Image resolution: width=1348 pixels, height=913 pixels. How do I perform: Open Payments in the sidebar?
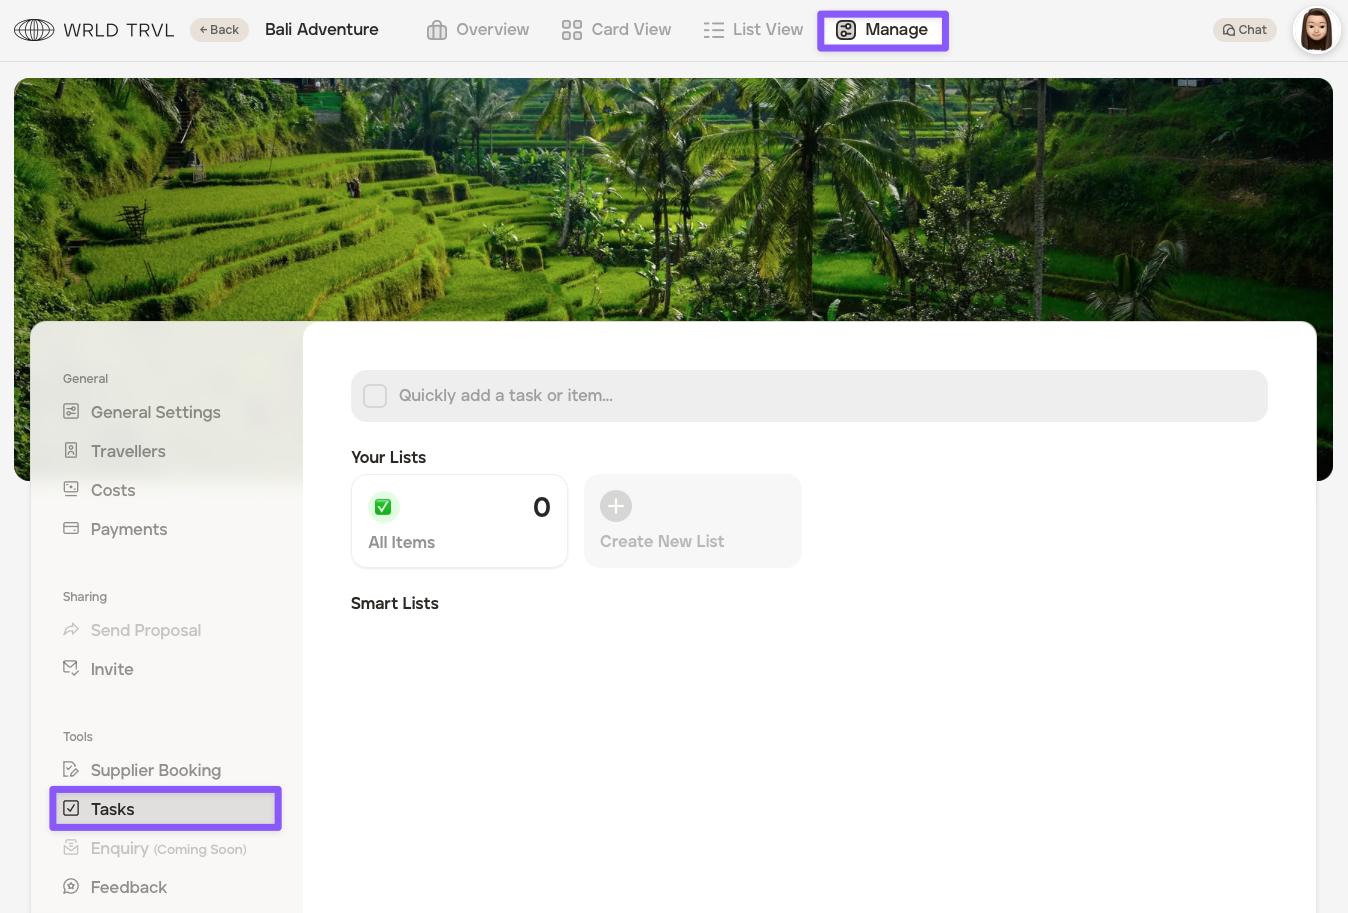coord(128,529)
